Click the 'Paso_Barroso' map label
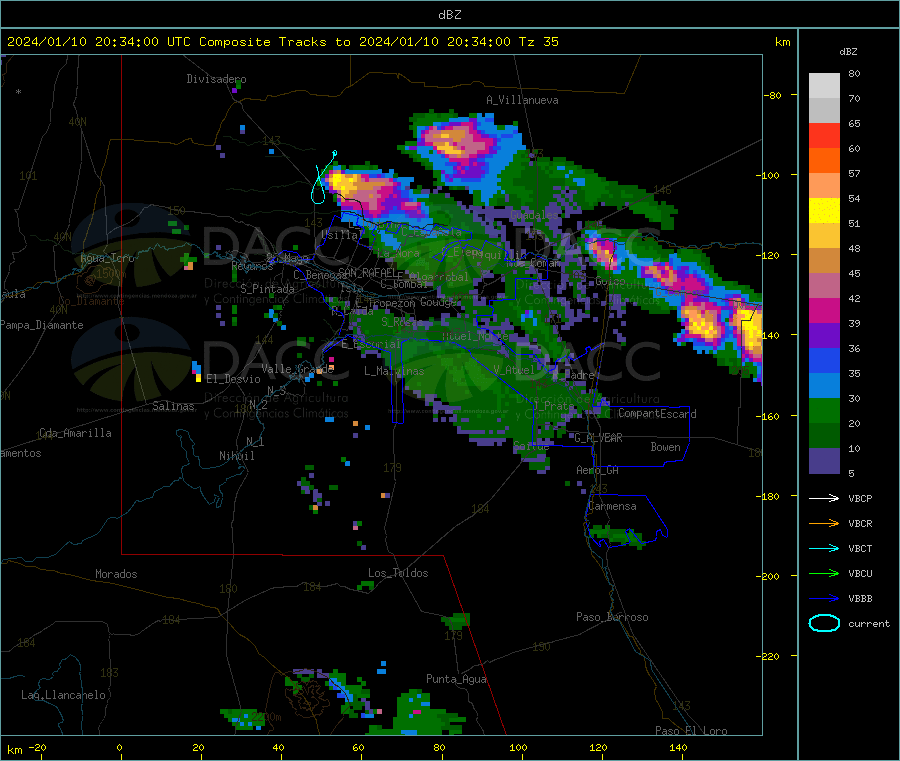Image resolution: width=900 pixels, height=761 pixels. click(x=612, y=617)
